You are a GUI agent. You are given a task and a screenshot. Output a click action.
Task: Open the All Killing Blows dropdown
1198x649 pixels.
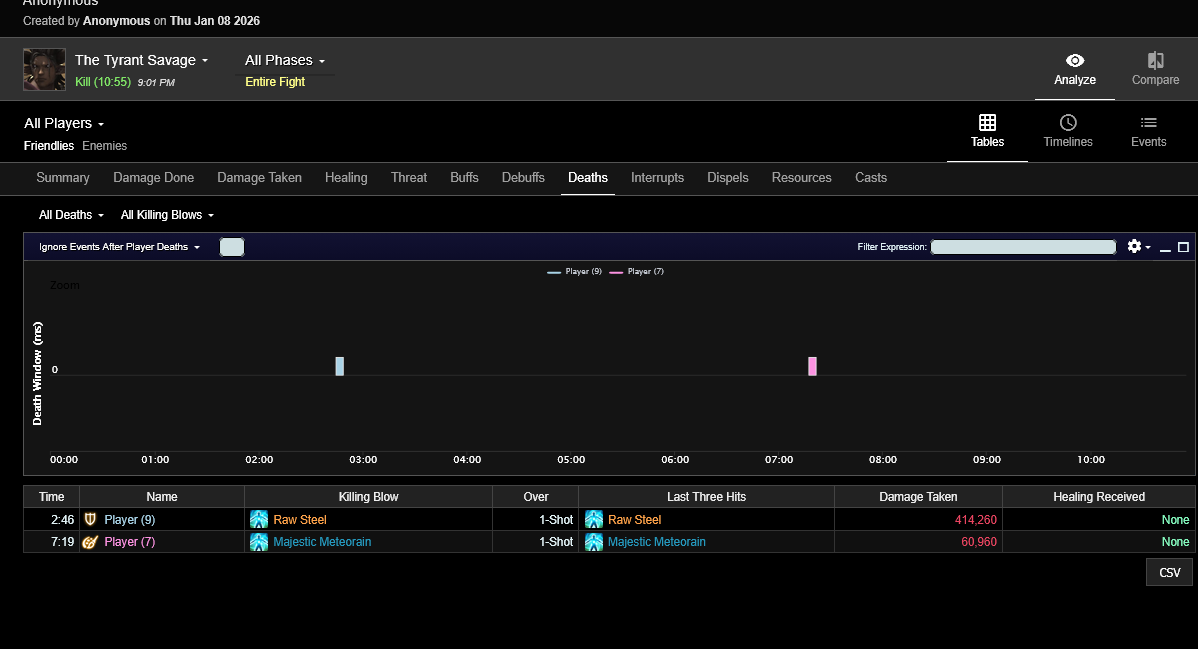167,215
